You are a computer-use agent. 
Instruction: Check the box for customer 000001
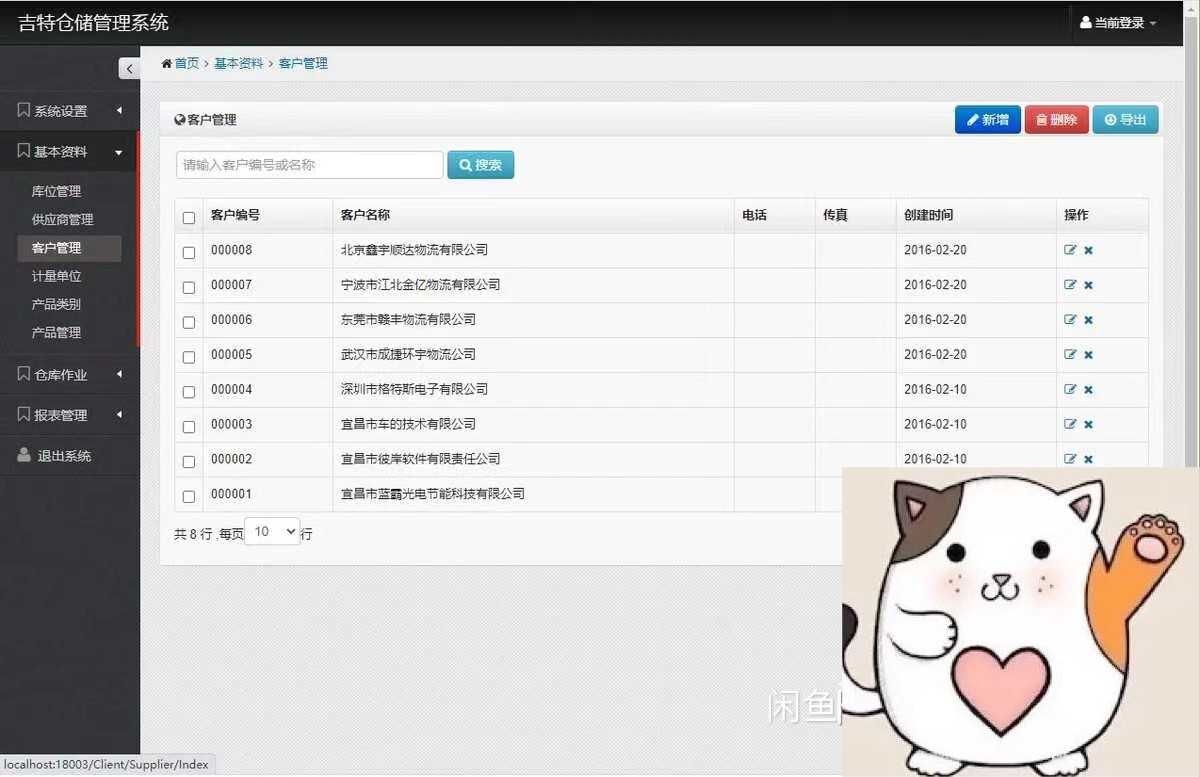(189, 497)
